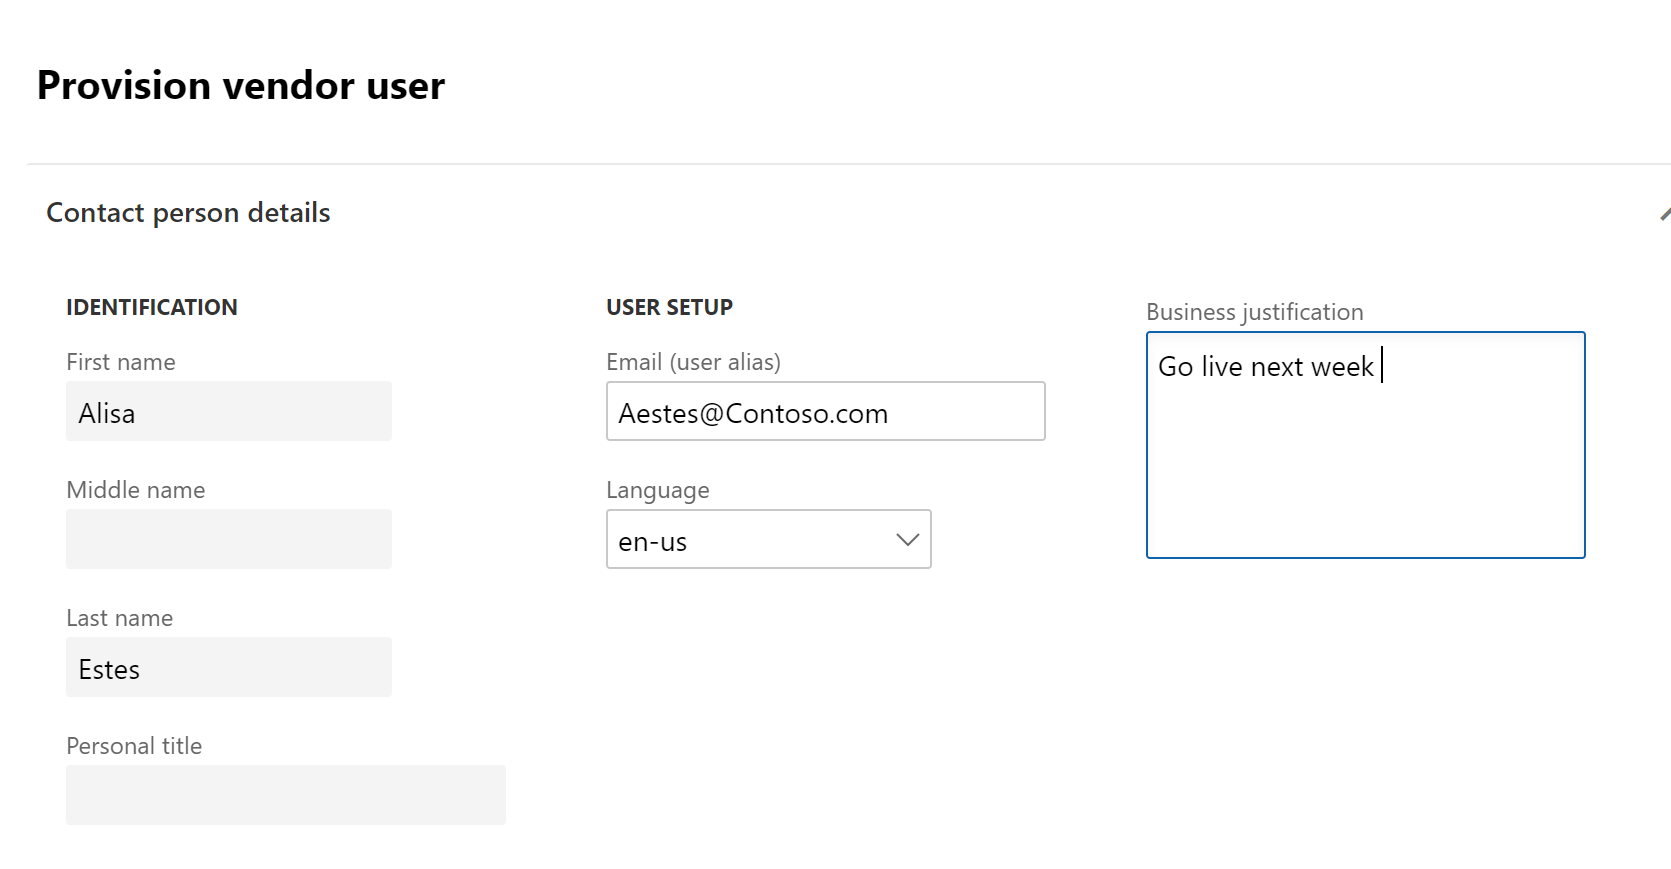
Task: Click into the empty Personal title field
Action: 285,796
